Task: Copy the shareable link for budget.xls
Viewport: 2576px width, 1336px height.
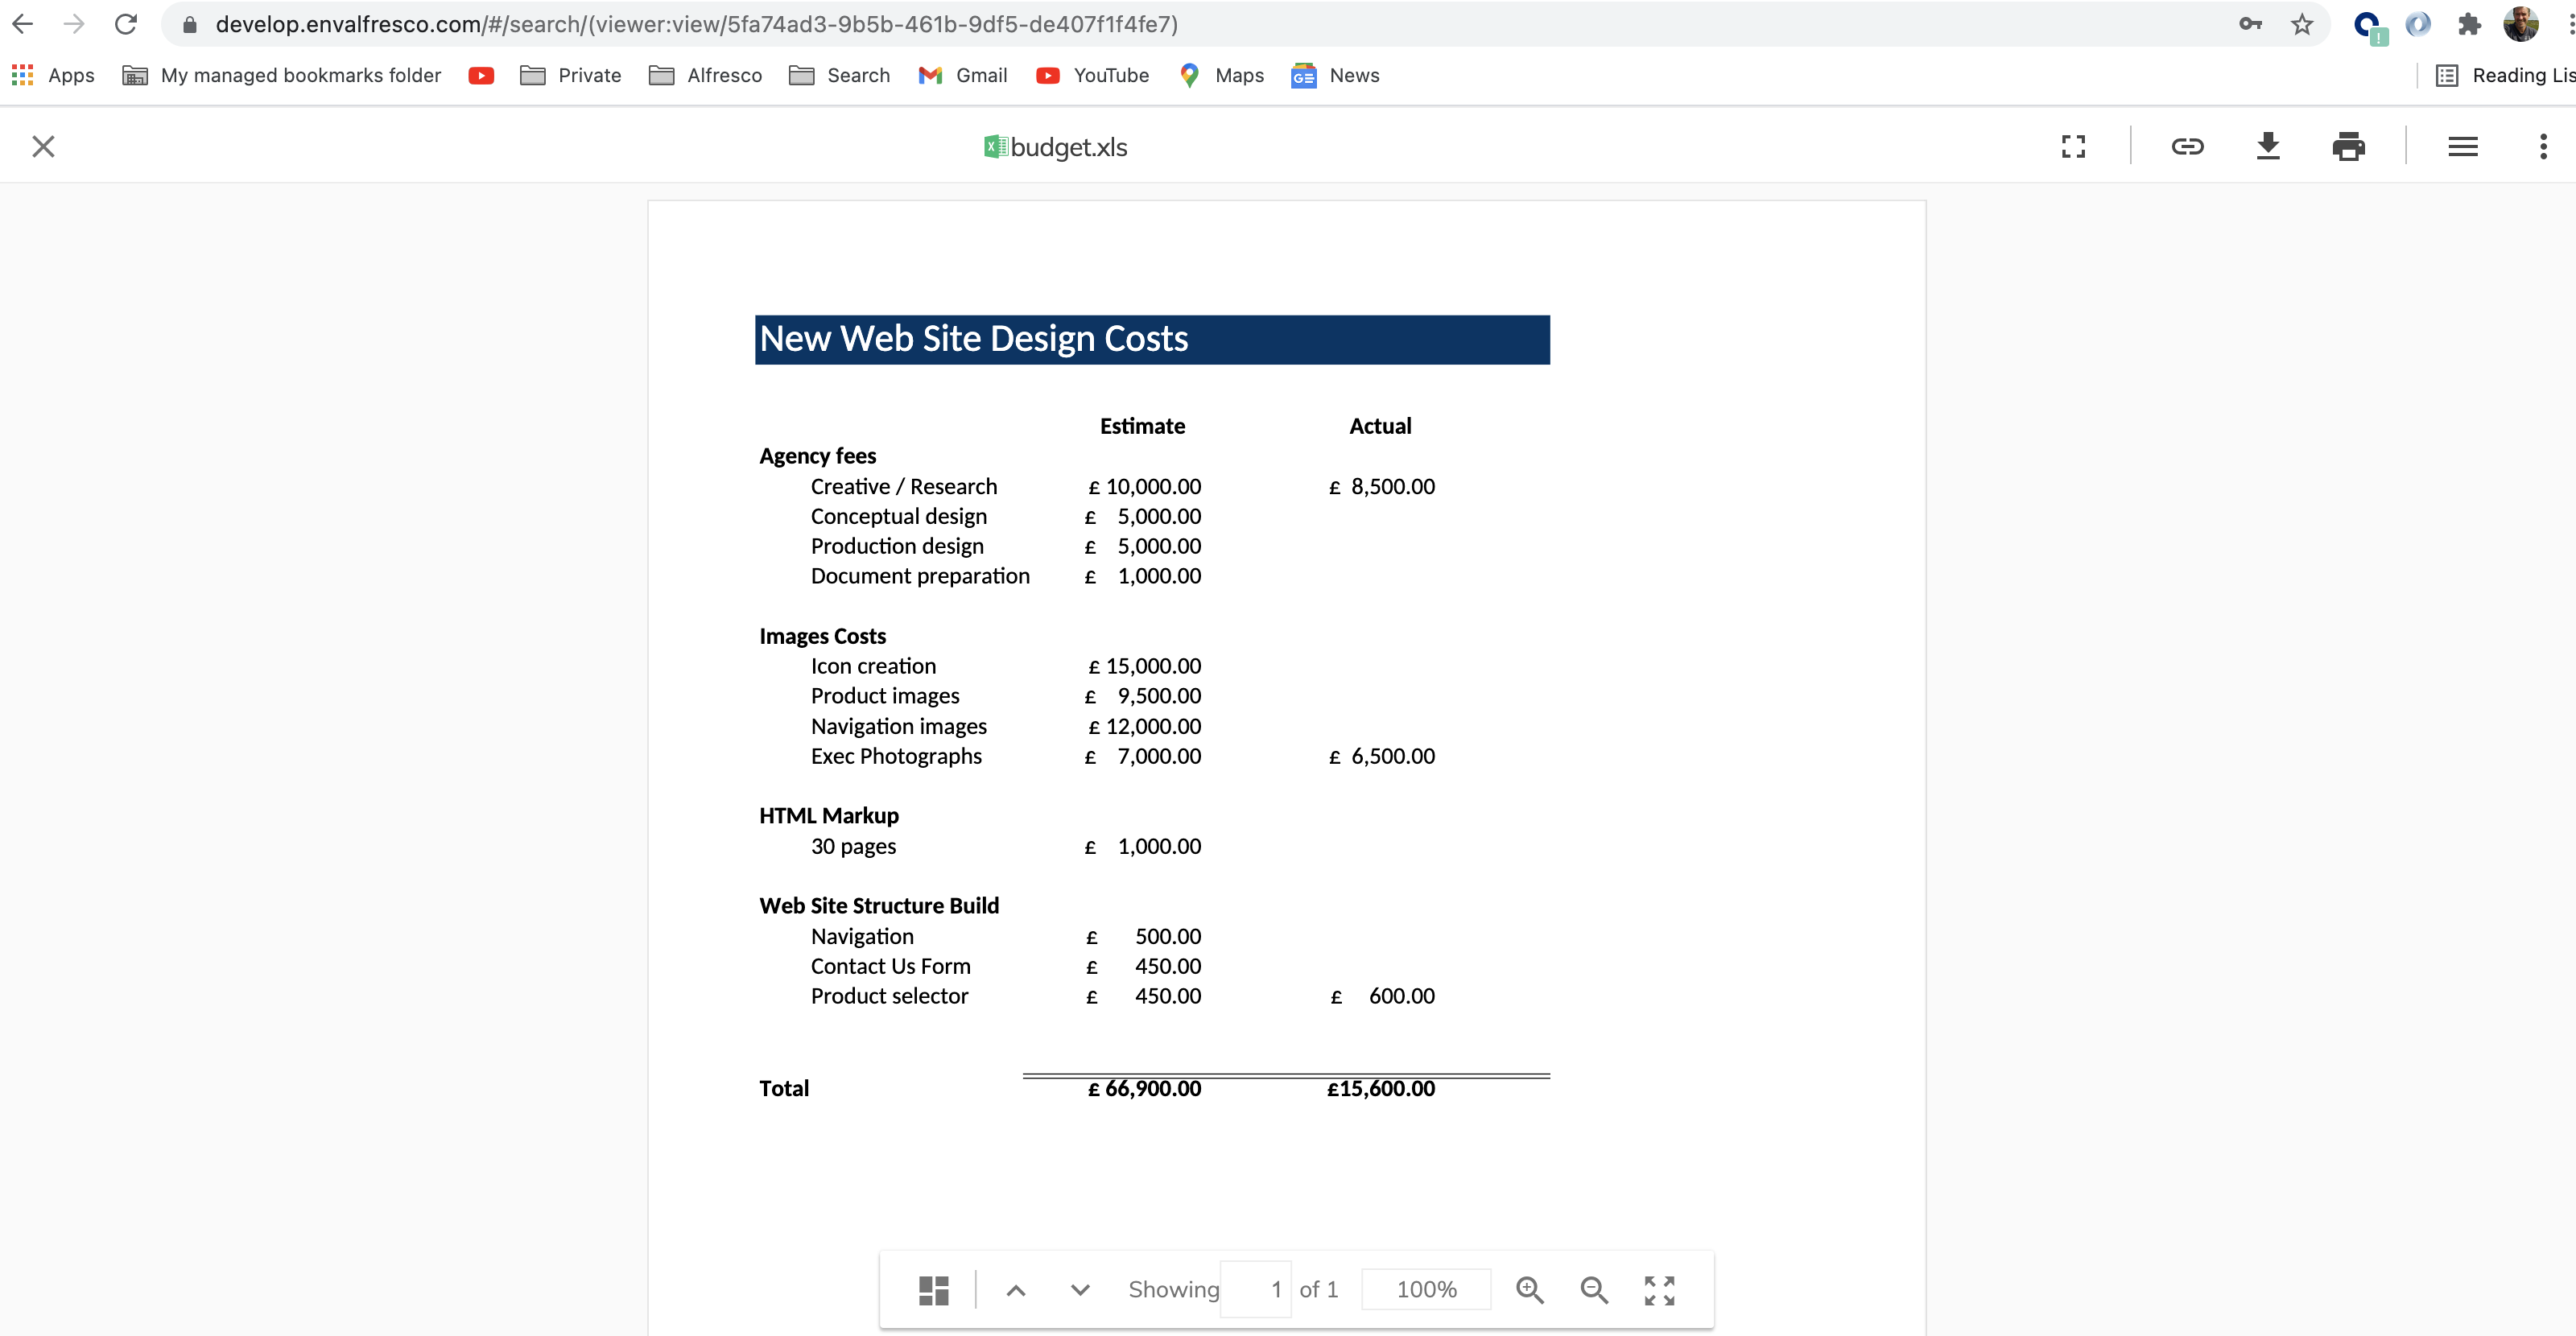Action: point(2188,146)
